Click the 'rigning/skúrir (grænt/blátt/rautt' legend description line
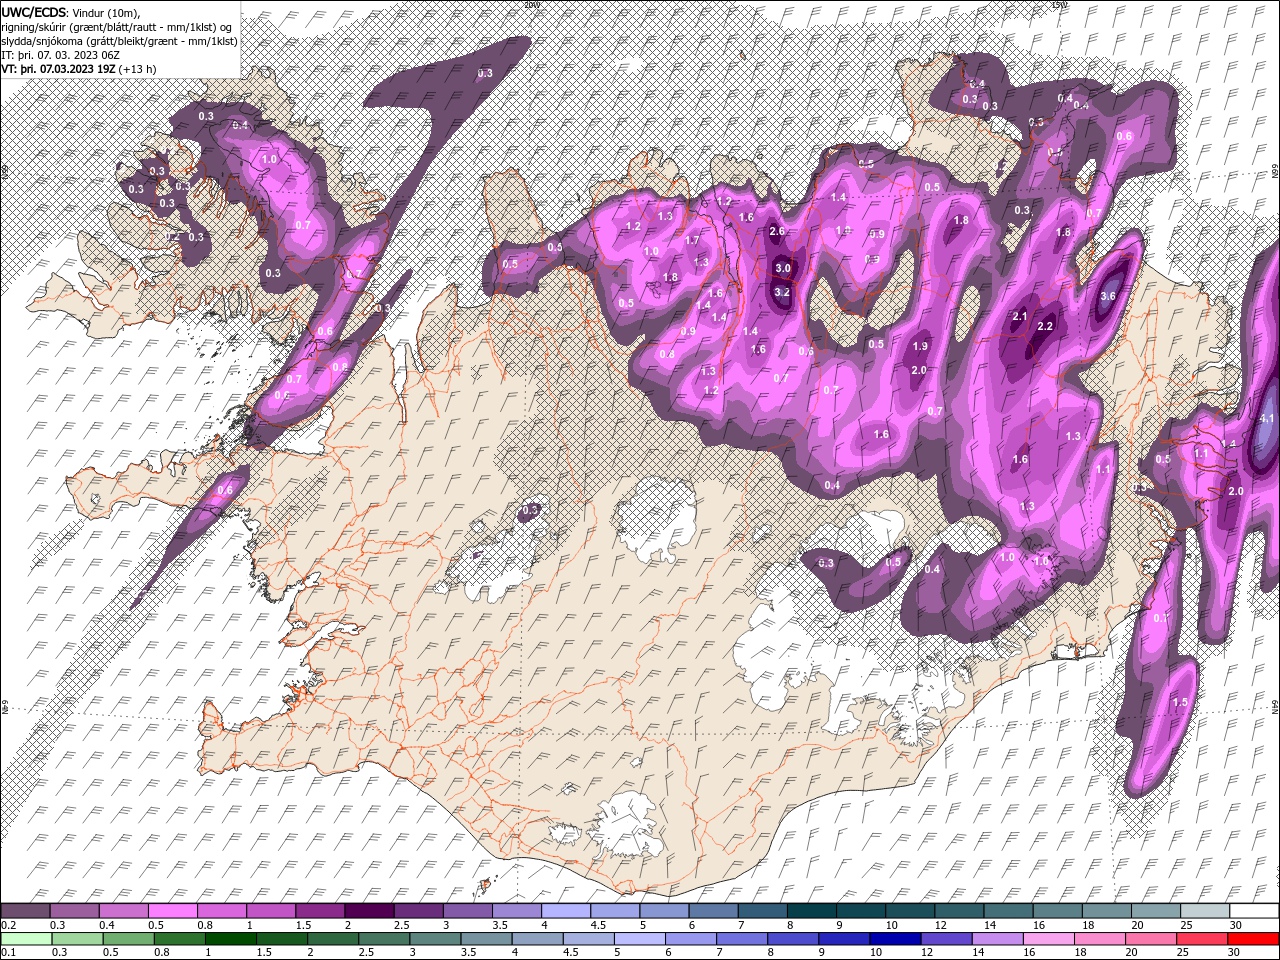 coord(117,26)
